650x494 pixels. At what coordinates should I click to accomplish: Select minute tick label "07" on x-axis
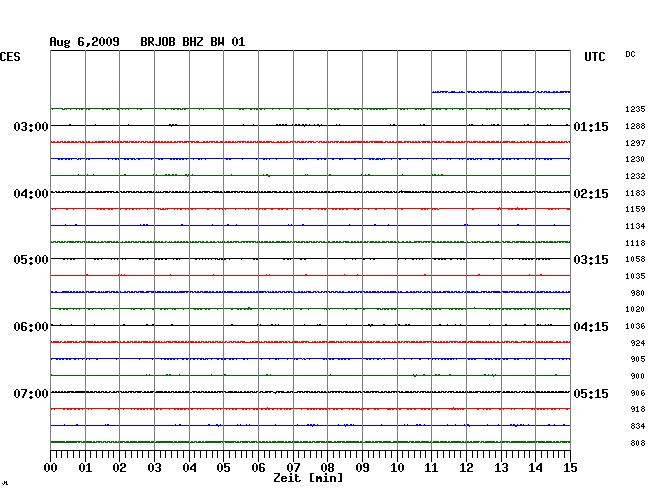click(293, 468)
